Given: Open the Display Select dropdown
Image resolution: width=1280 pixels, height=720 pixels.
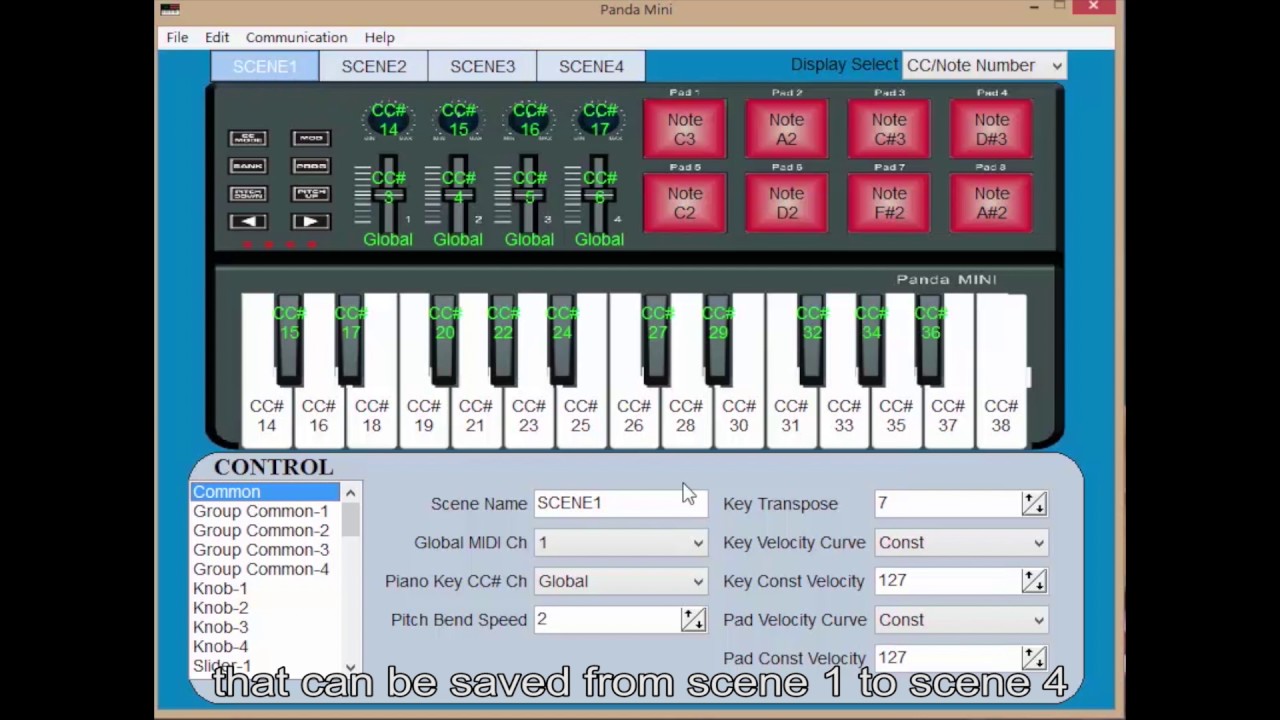Looking at the screenshot, I should [x=984, y=65].
